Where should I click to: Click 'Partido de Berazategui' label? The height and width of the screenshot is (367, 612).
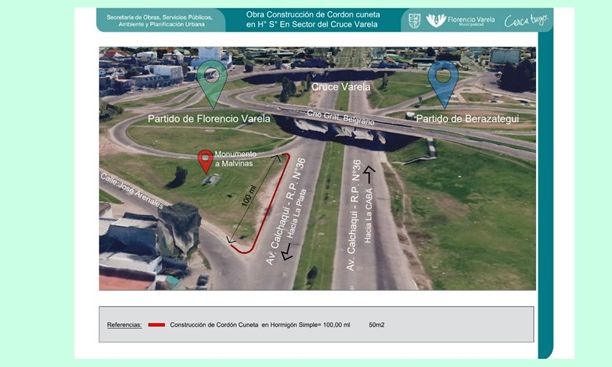tap(468, 119)
